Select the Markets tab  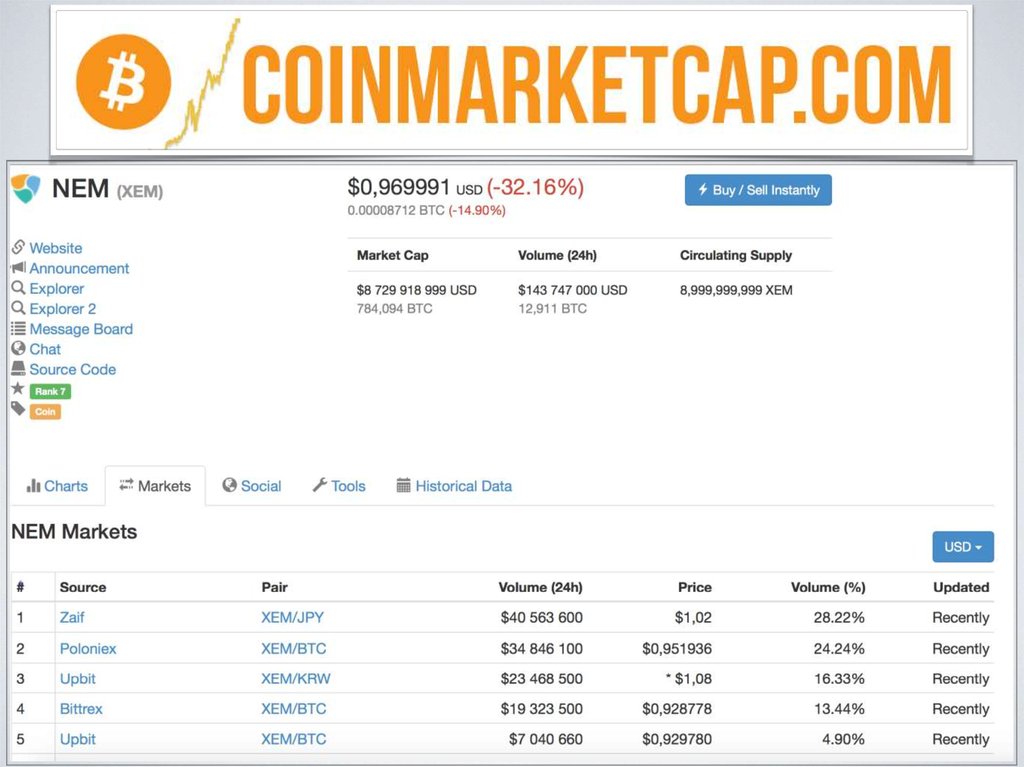pyautogui.click(x=155, y=486)
